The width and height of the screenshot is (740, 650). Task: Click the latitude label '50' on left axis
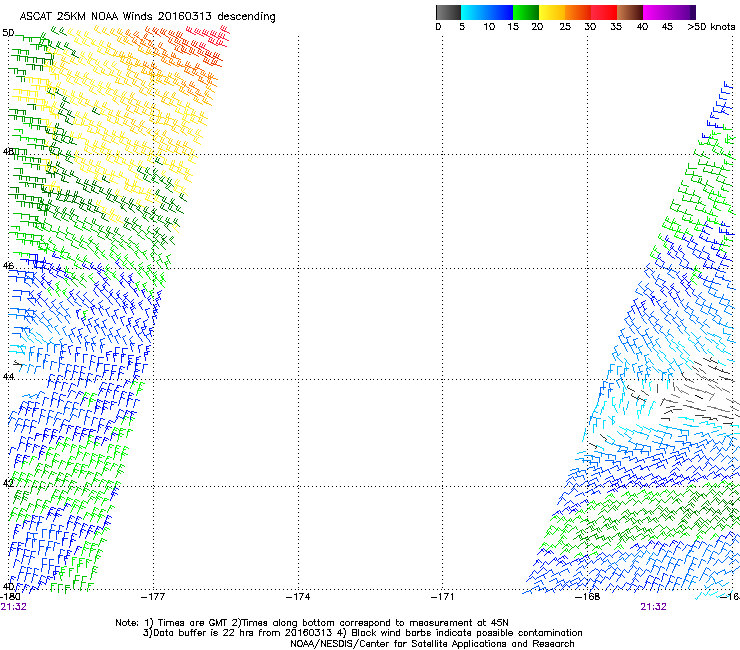tap(8, 33)
